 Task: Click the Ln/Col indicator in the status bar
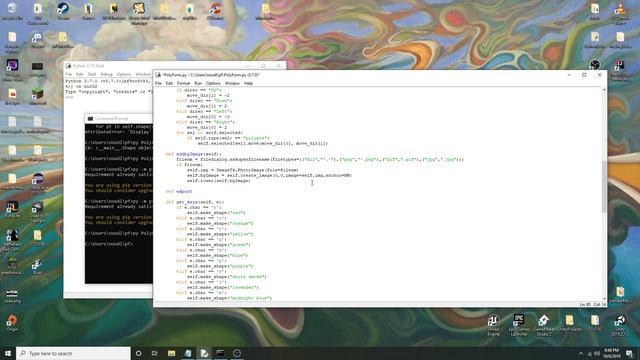(593, 304)
